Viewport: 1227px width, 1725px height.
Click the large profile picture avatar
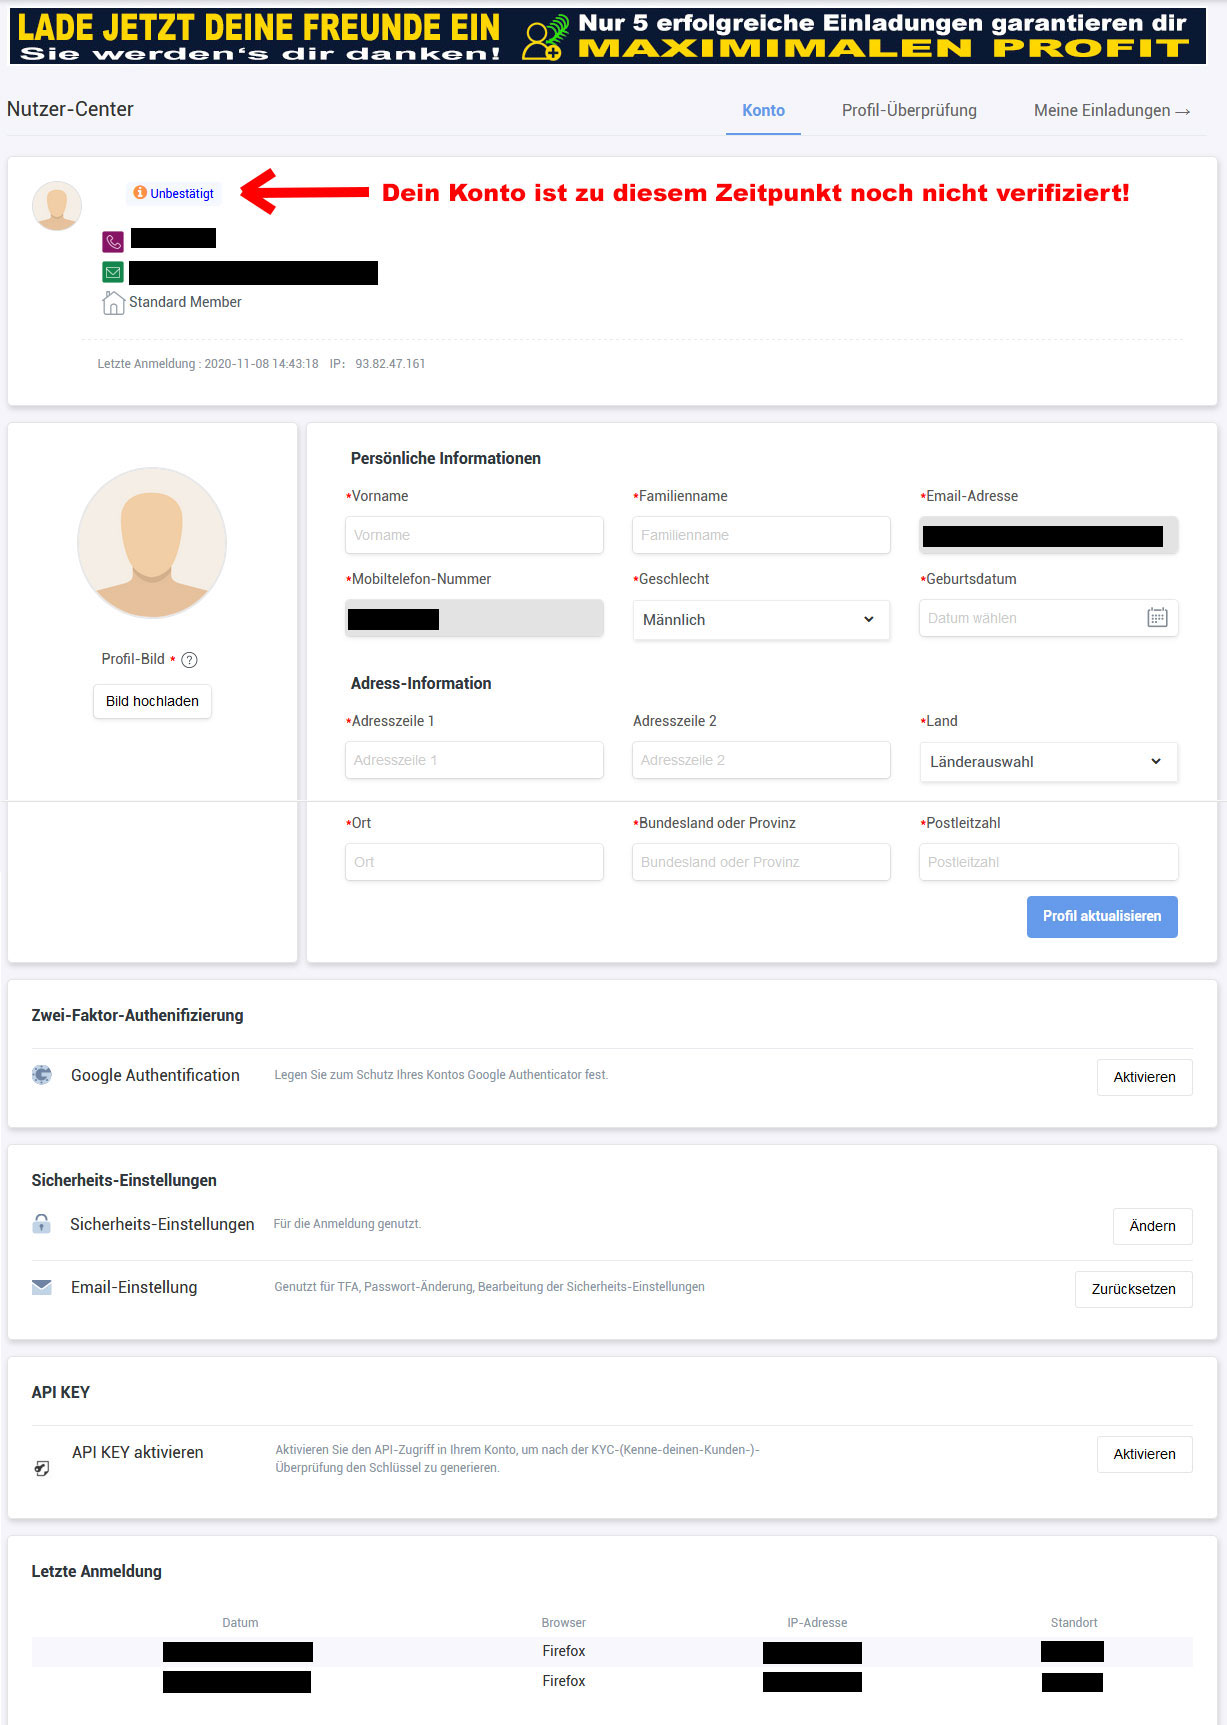click(152, 543)
